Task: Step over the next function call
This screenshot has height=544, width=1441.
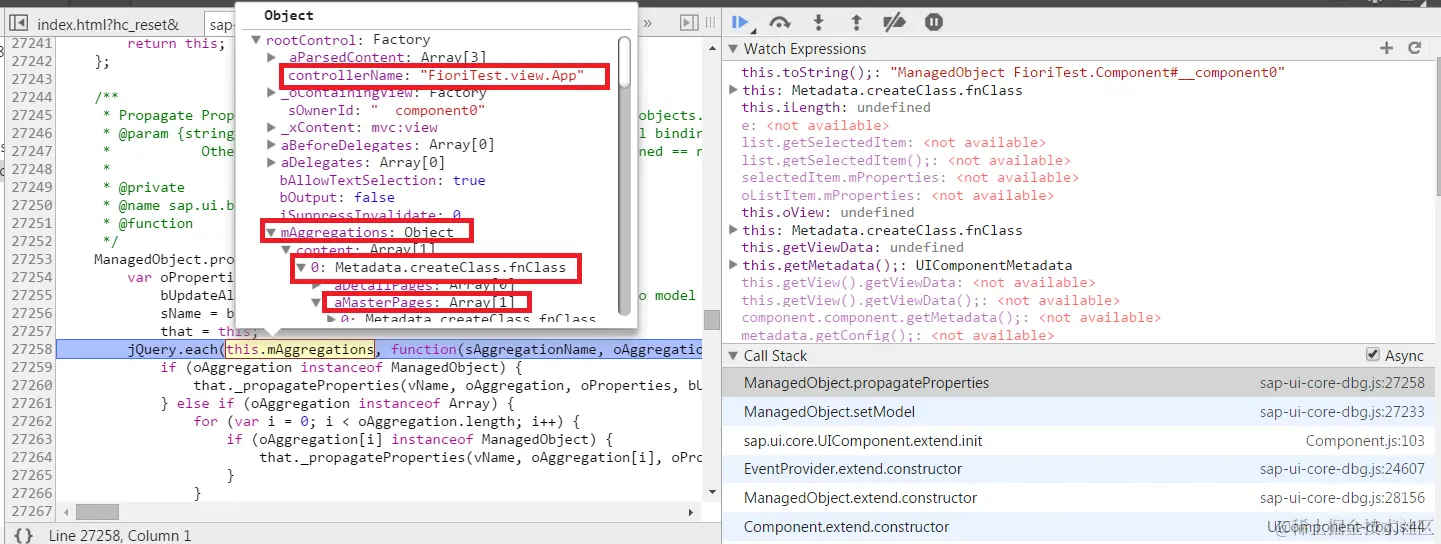Action: (x=780, y=22)
